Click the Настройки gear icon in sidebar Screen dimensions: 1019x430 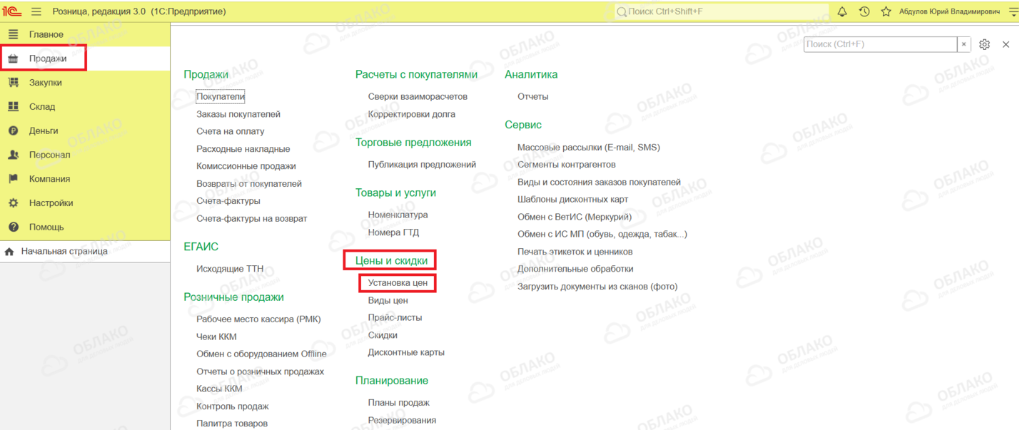point(13,203)
